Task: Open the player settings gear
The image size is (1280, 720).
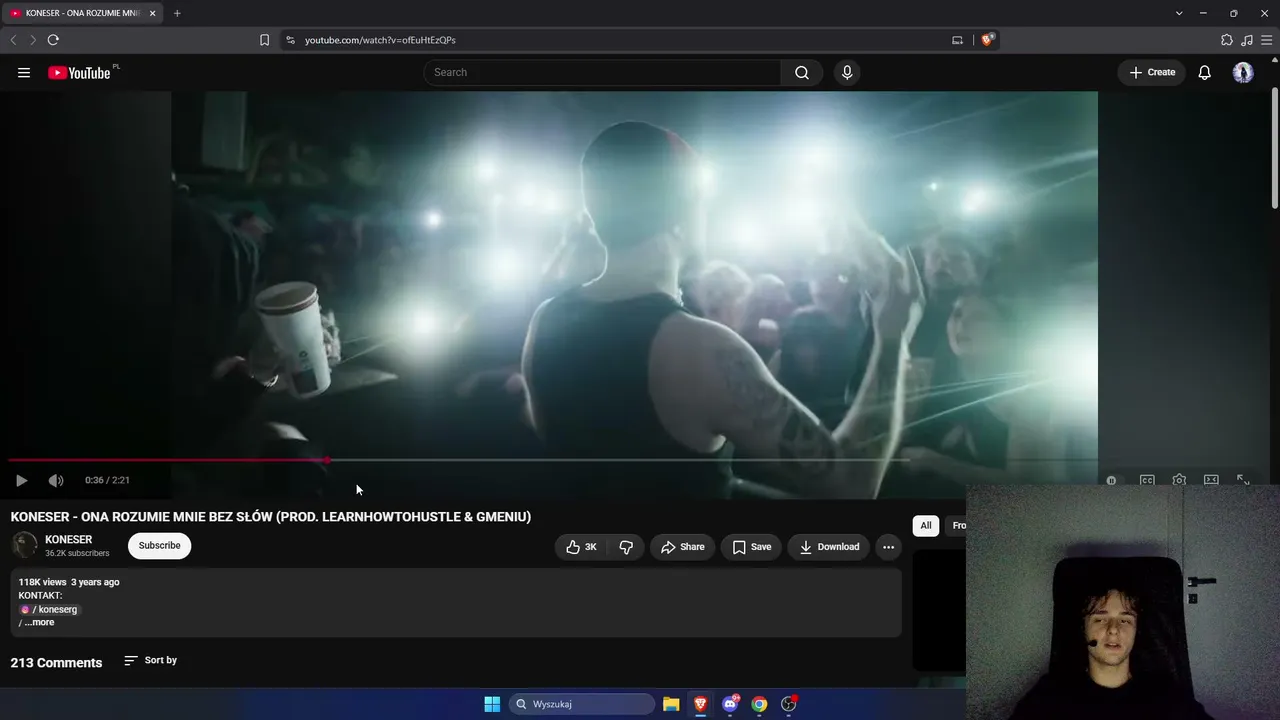Action: (x=1179, y=480)
